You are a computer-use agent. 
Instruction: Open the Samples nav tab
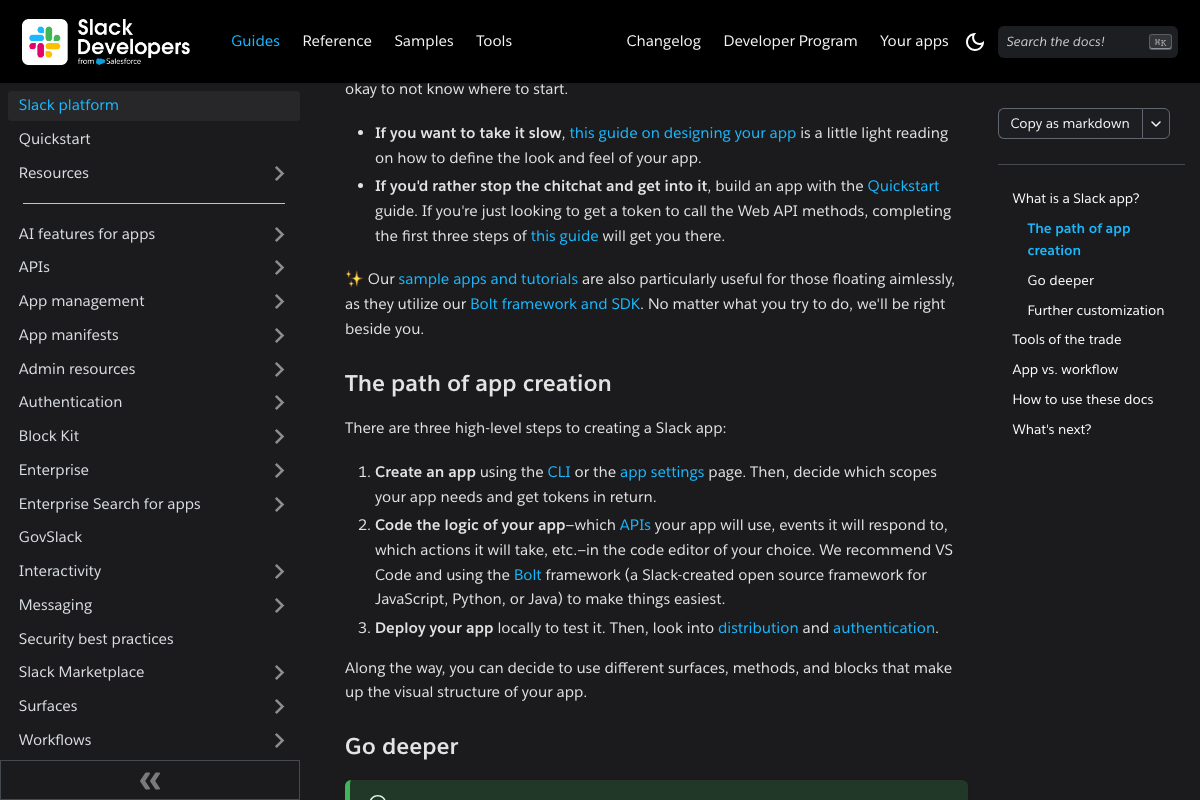click(x=424, y=41)
